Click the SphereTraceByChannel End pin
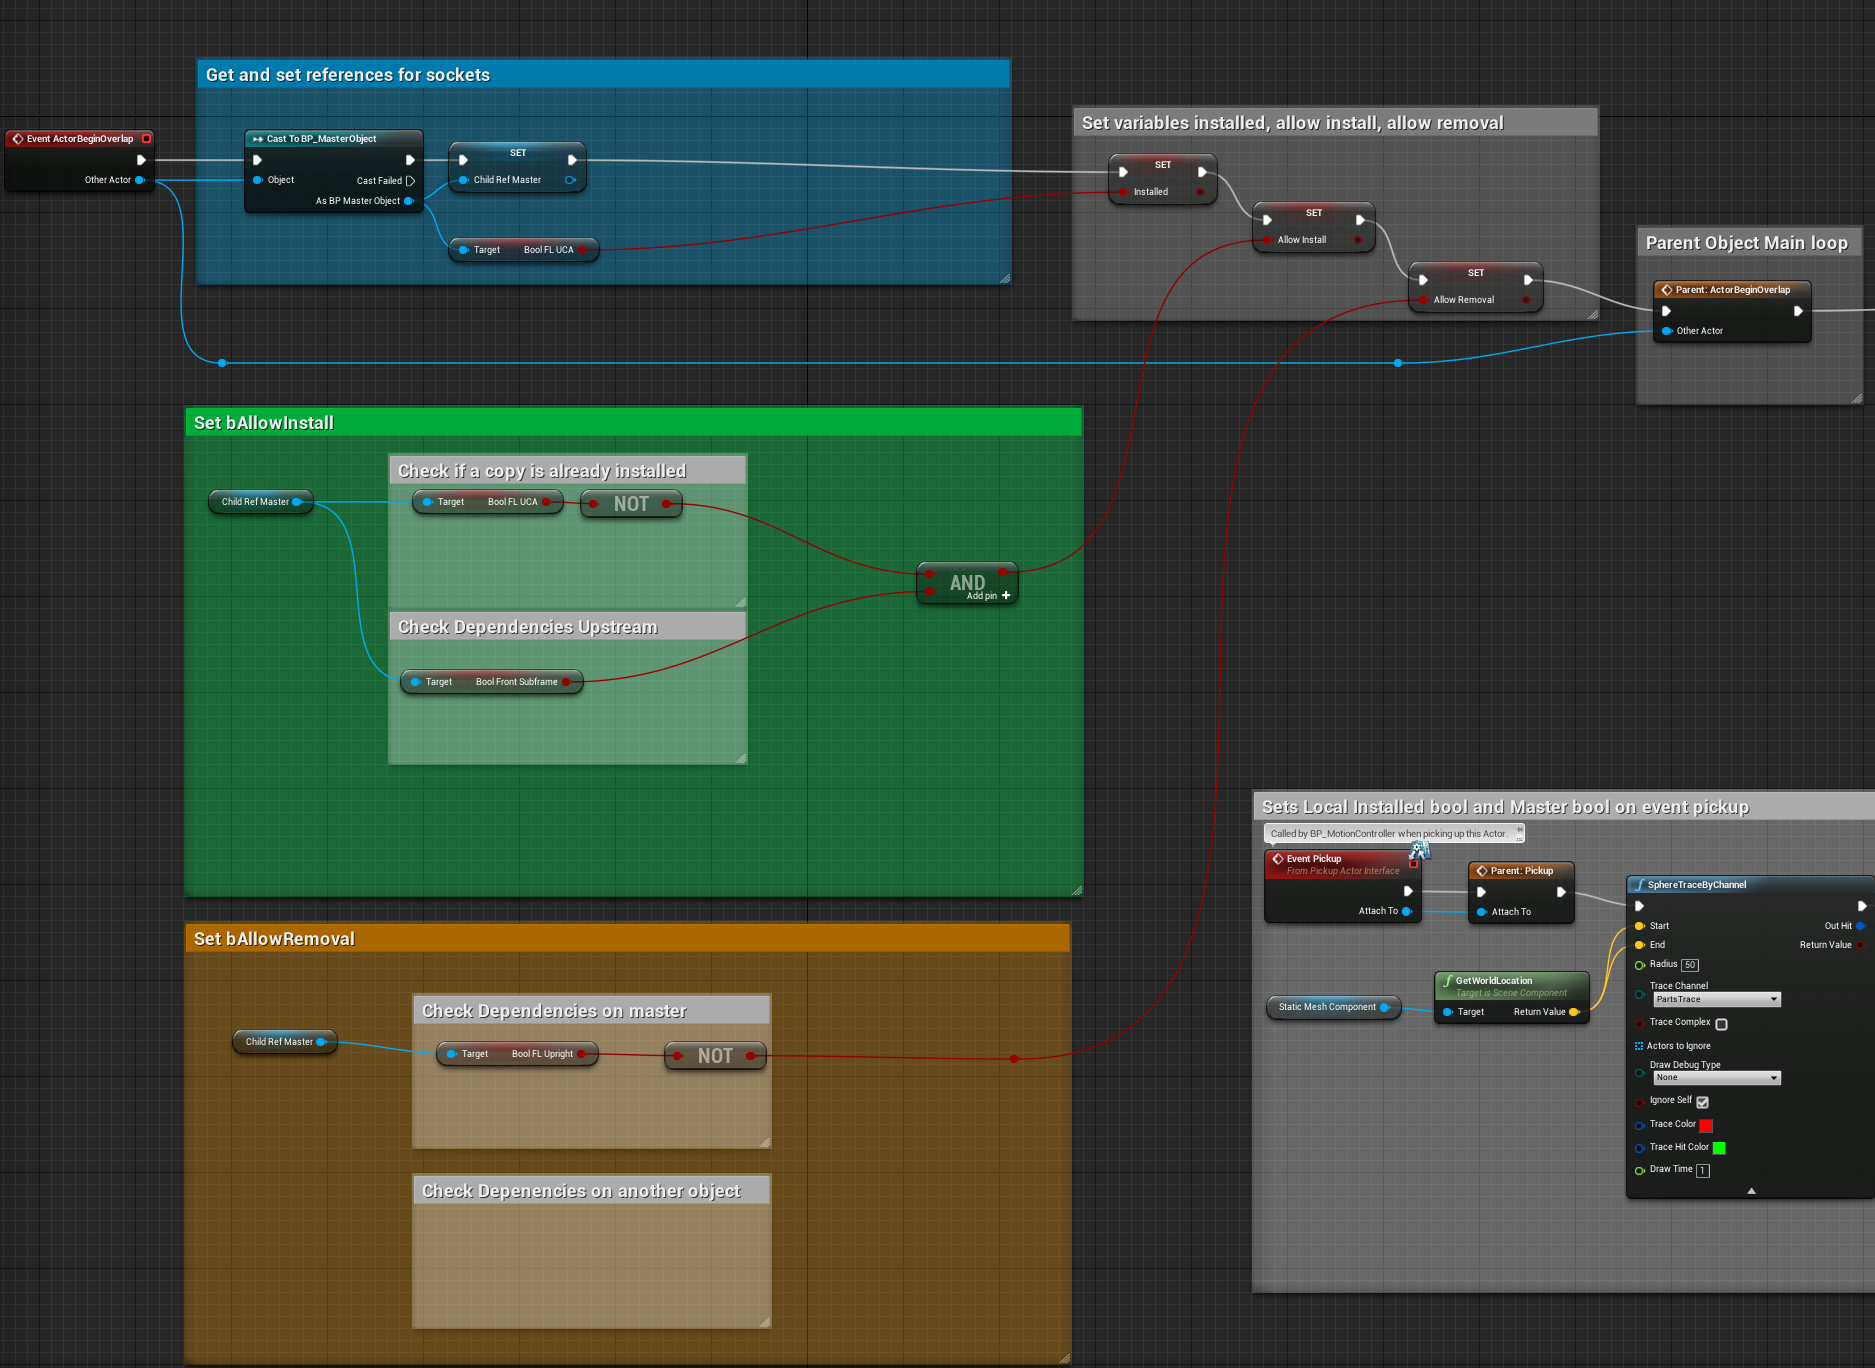The image size is (1875, 1368). pyautogui.click(x=1640, y=945)
